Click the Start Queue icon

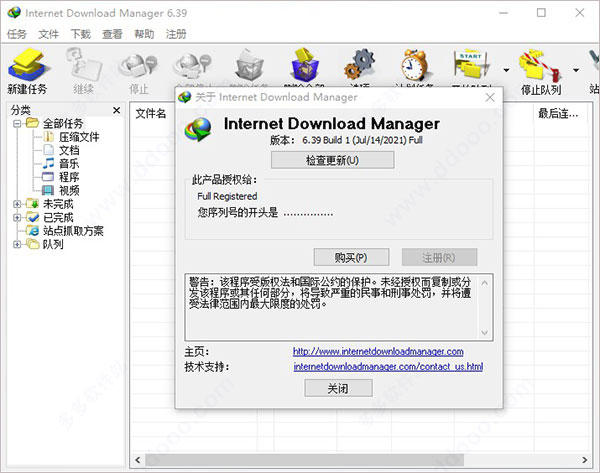pos(471,64)
